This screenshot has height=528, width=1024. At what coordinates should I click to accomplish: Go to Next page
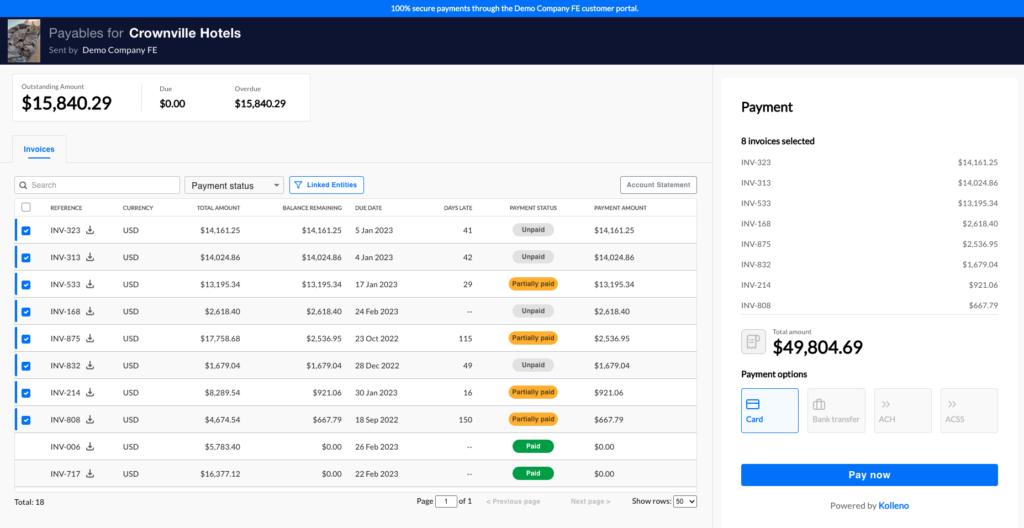(590, 501)
